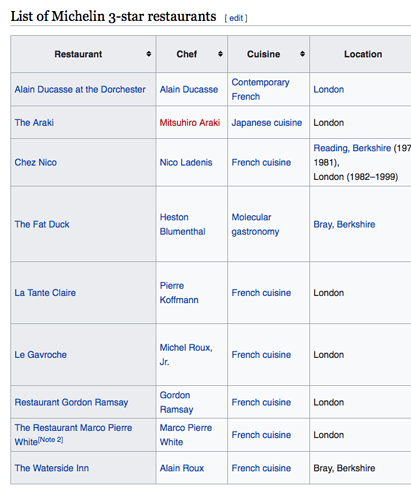Open La Tante Claire link
Viewport: 411px width, 500px height.
click(45, 293)
